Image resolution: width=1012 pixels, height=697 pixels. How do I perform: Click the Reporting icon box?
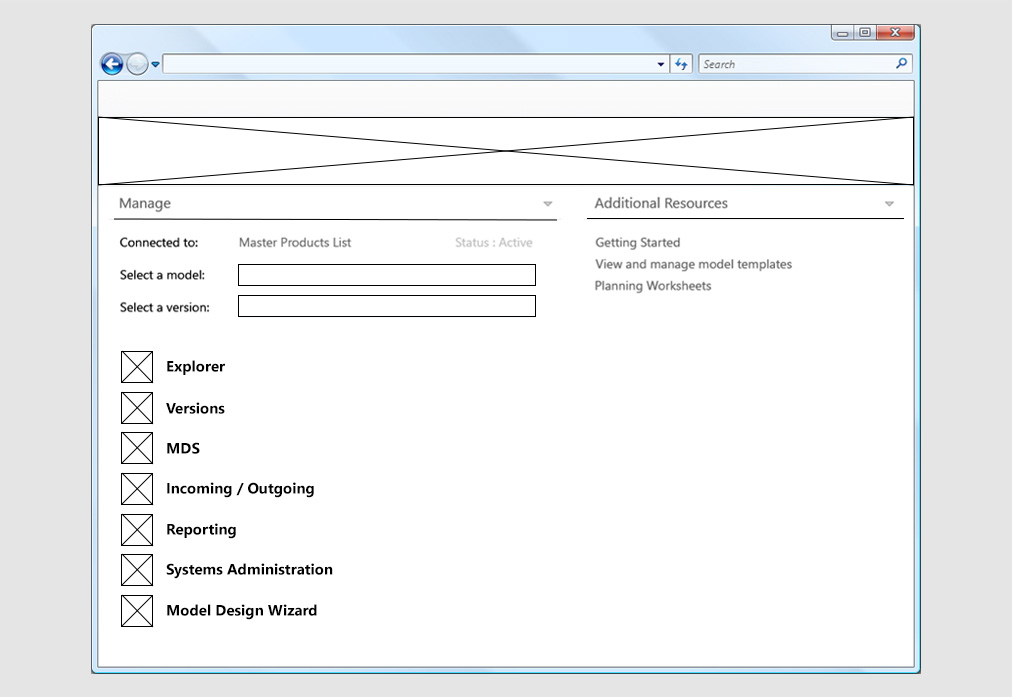137,530
